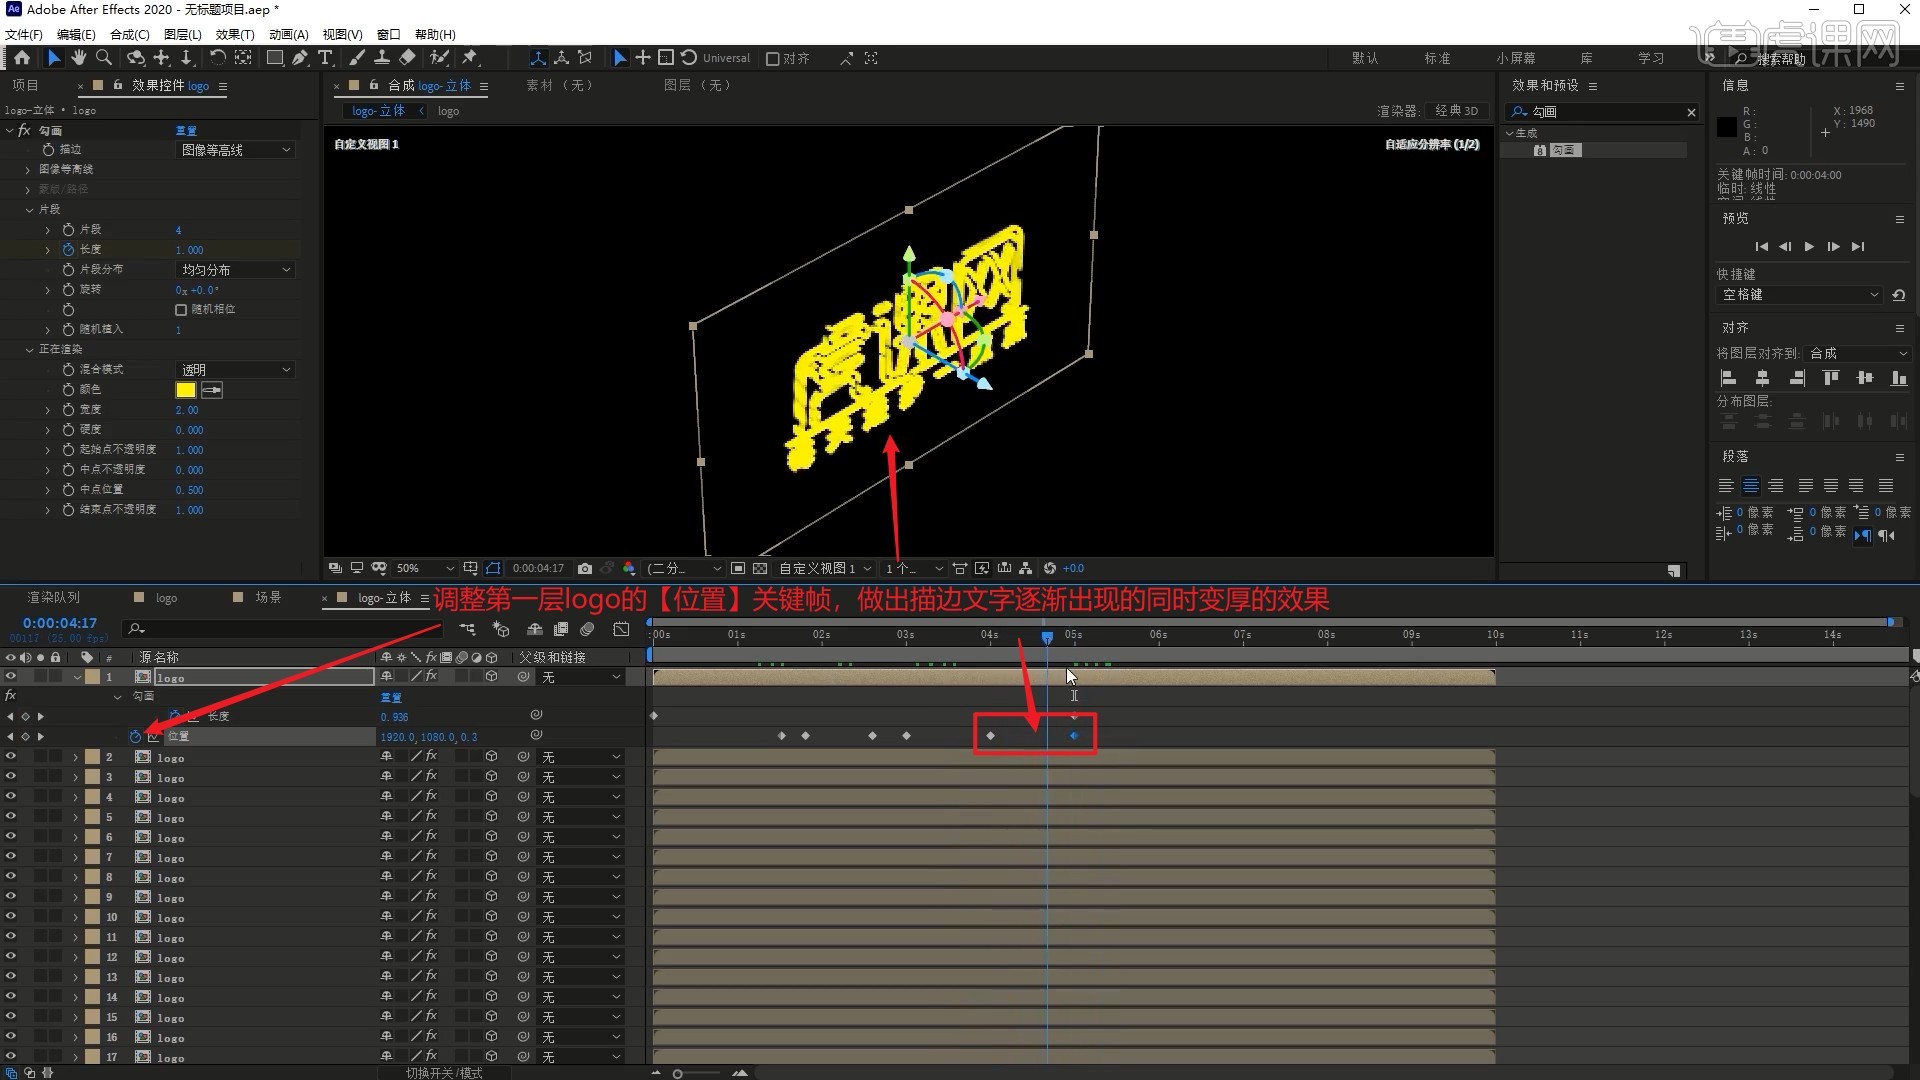The height and width of the screenshot is (1080, 1920).
Task: Hide layer 2 logo visibility eye
Action: pyautogui.click(x=11, y=757)
